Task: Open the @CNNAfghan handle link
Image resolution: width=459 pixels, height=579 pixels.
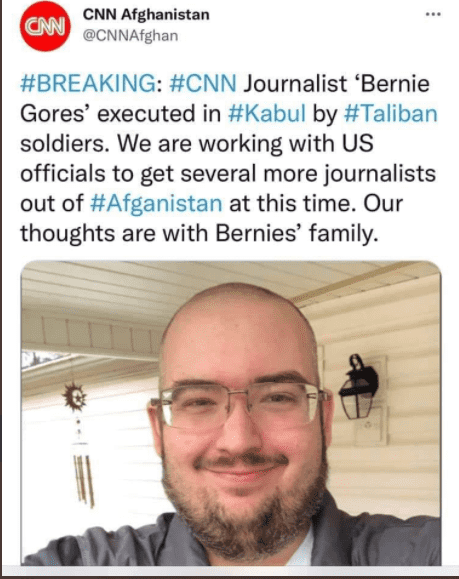Action: point(130,36)
